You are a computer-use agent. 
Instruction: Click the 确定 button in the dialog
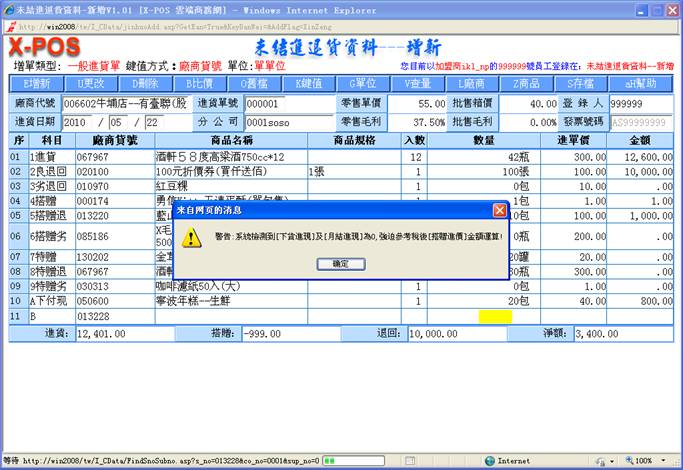[x=340, y=263]
